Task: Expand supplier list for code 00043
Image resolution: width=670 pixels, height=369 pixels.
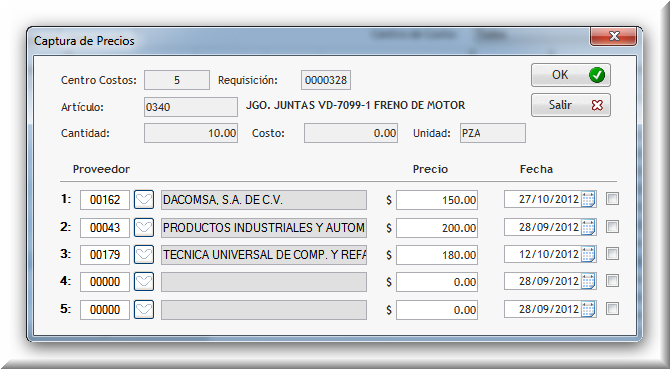Action: click(144, 228)
